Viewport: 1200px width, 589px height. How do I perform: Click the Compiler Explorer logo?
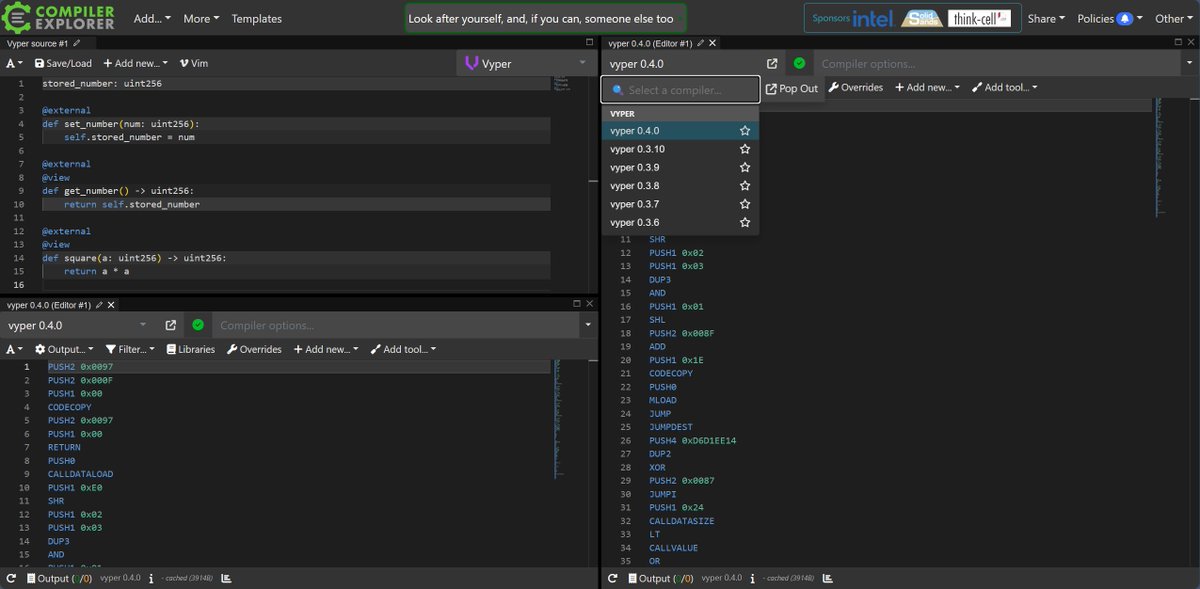(x=59, y=17)
